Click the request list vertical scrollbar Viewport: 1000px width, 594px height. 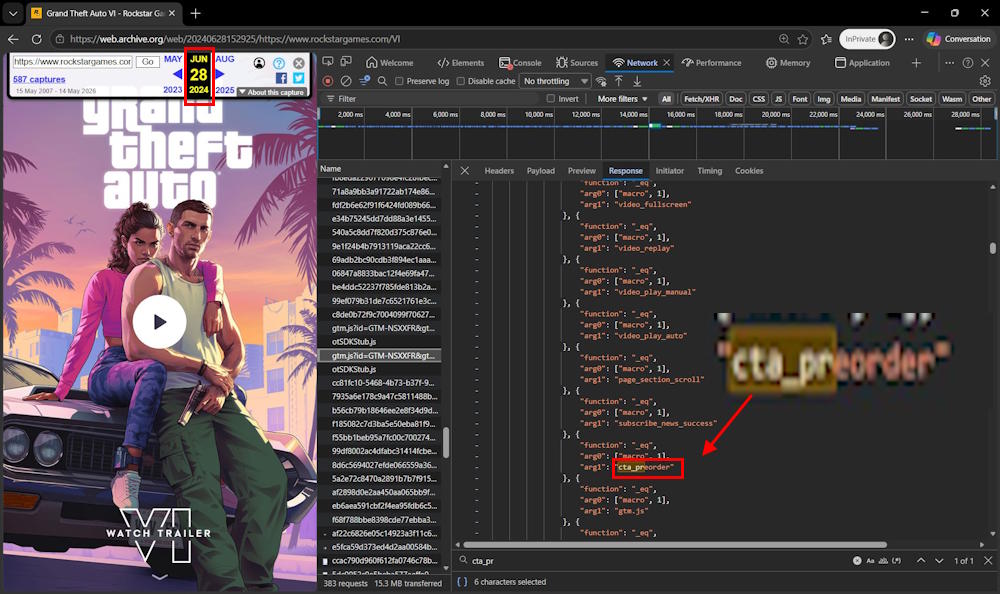coord(446,442)
